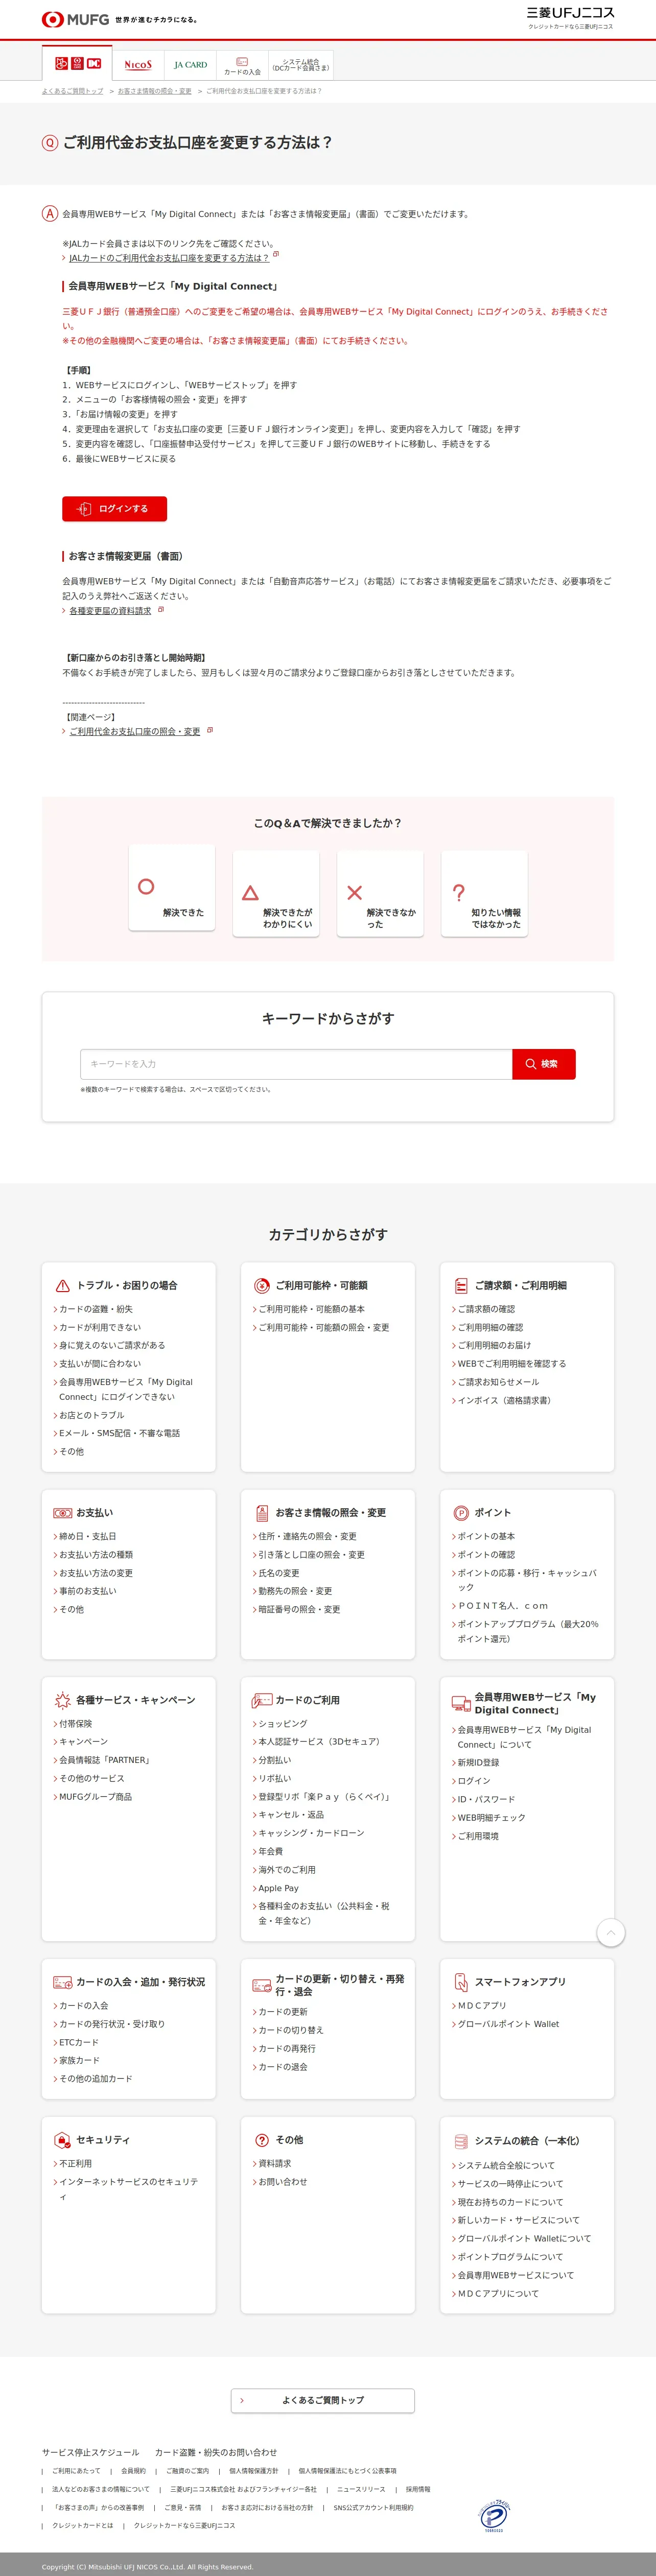Open the 引き落とし口座の照会・変更 link
656x2576 pixels.
pos(312,1555)
